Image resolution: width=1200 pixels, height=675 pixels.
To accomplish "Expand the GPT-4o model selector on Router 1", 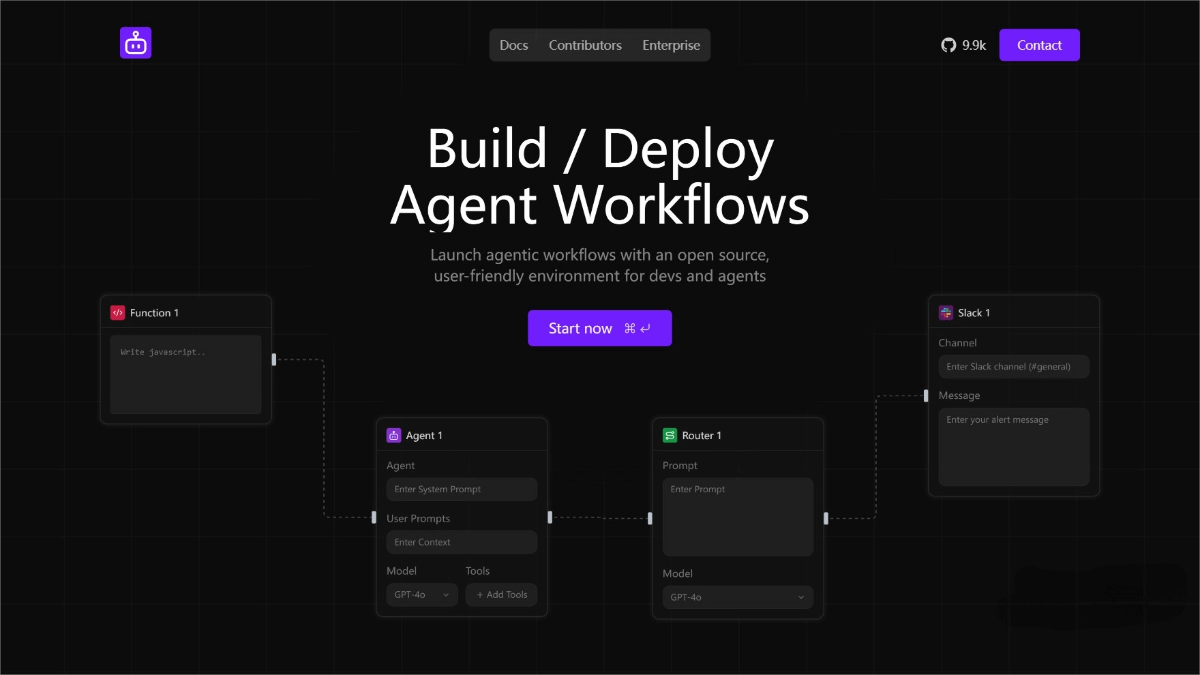I will 737,597.
